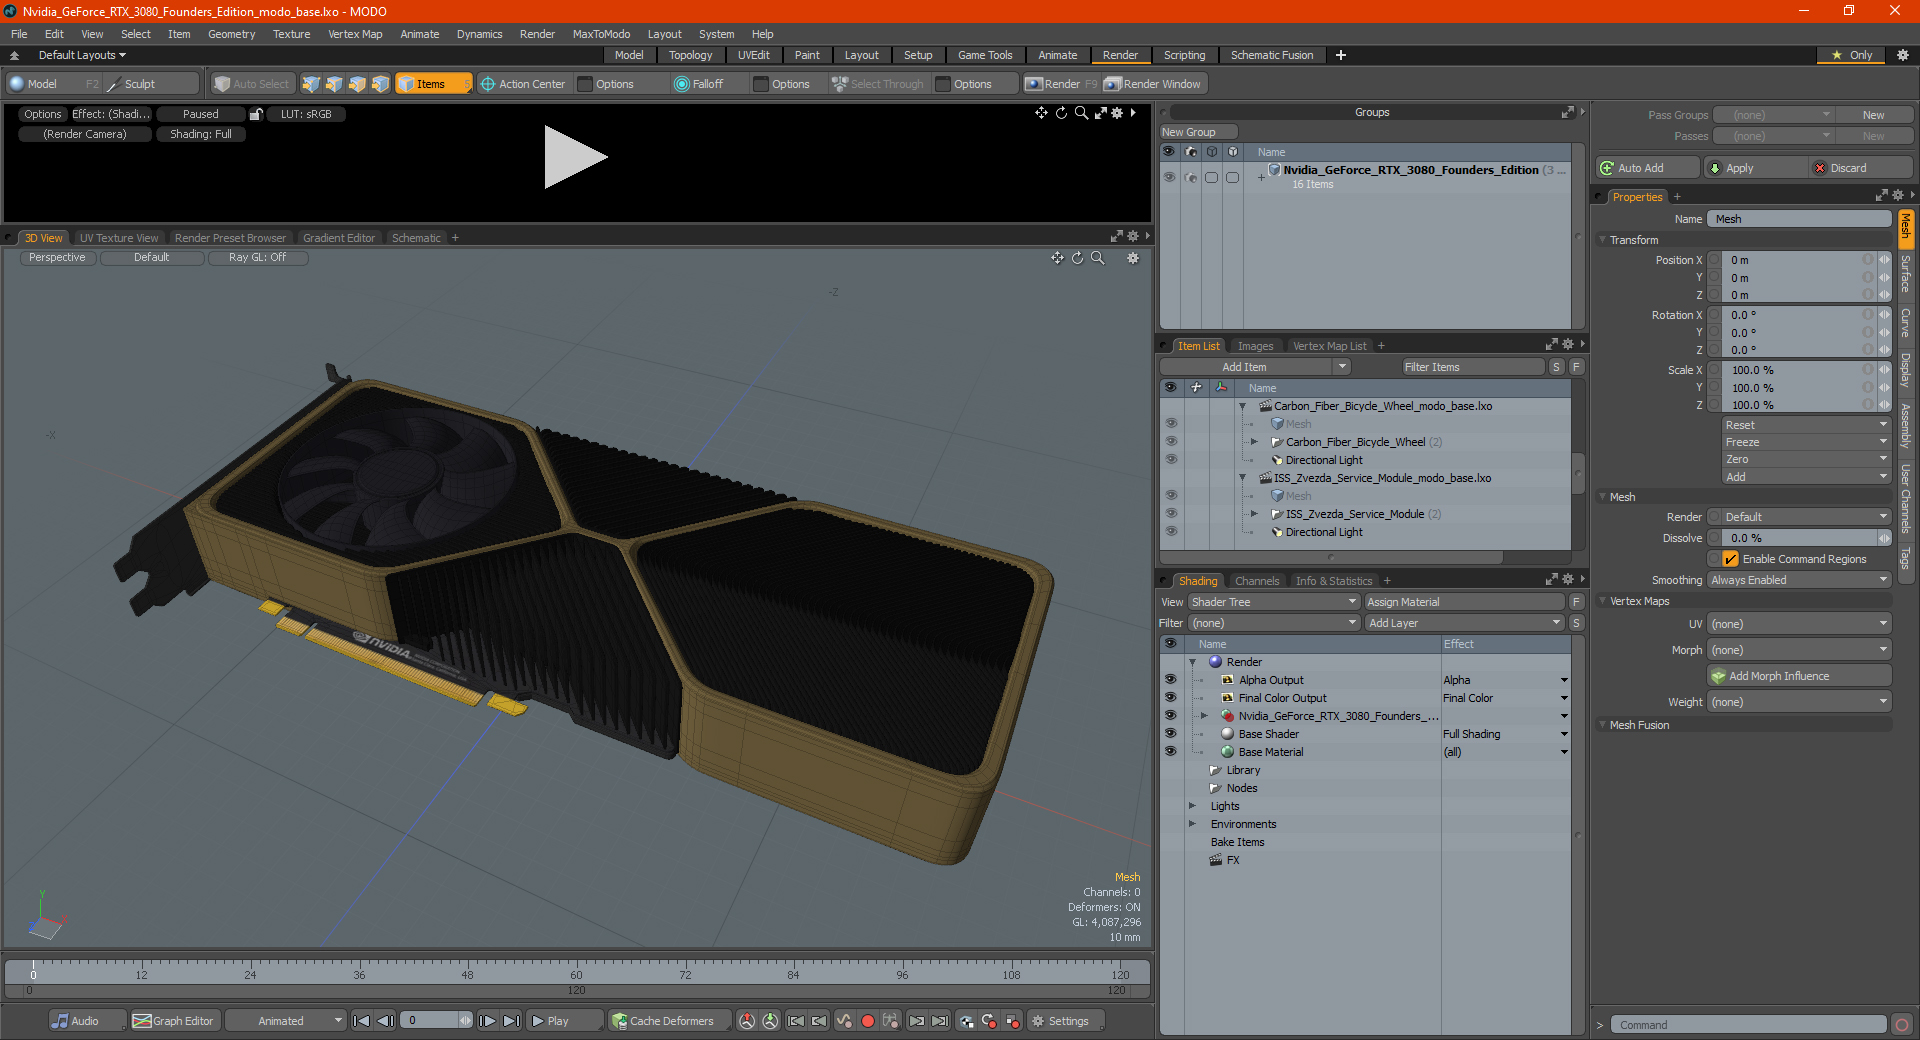This screenshot has width=1920, height=1040.
Task: Move the 3D viewport with pan icon
Action: pyautogui.click(x=1057, y=258)
